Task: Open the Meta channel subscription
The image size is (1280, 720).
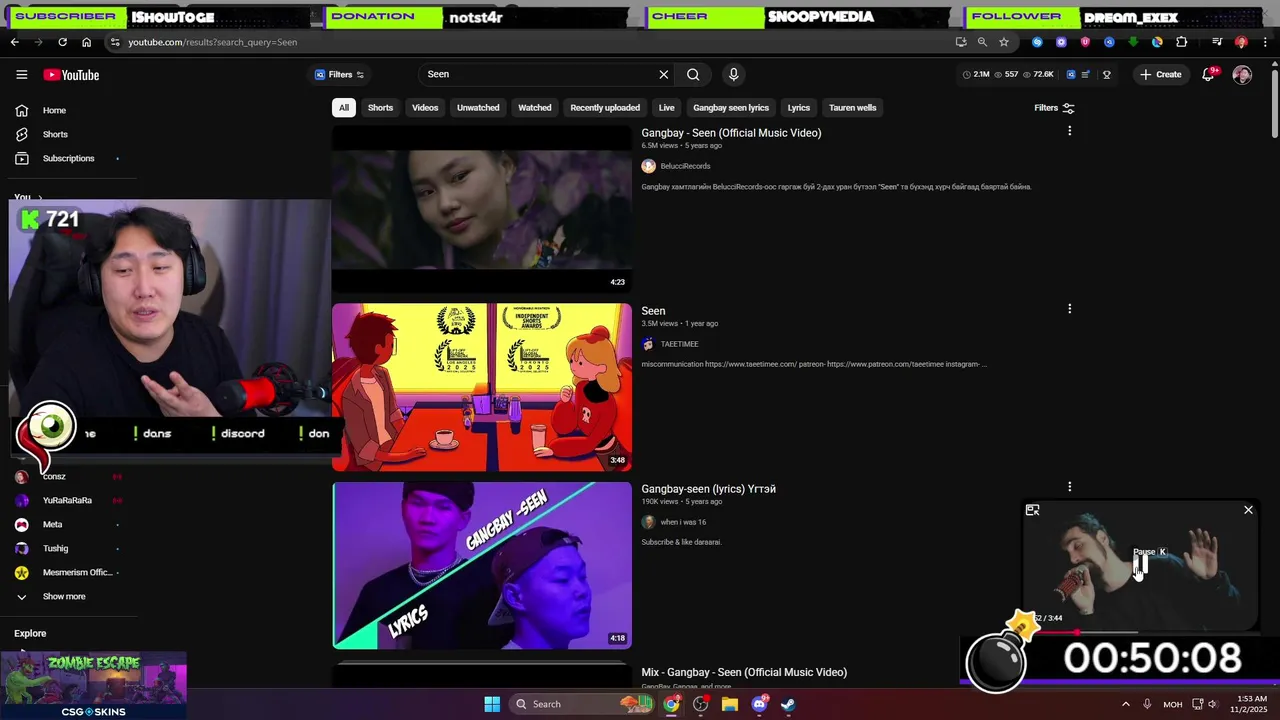Action: [x=52, y=524]
